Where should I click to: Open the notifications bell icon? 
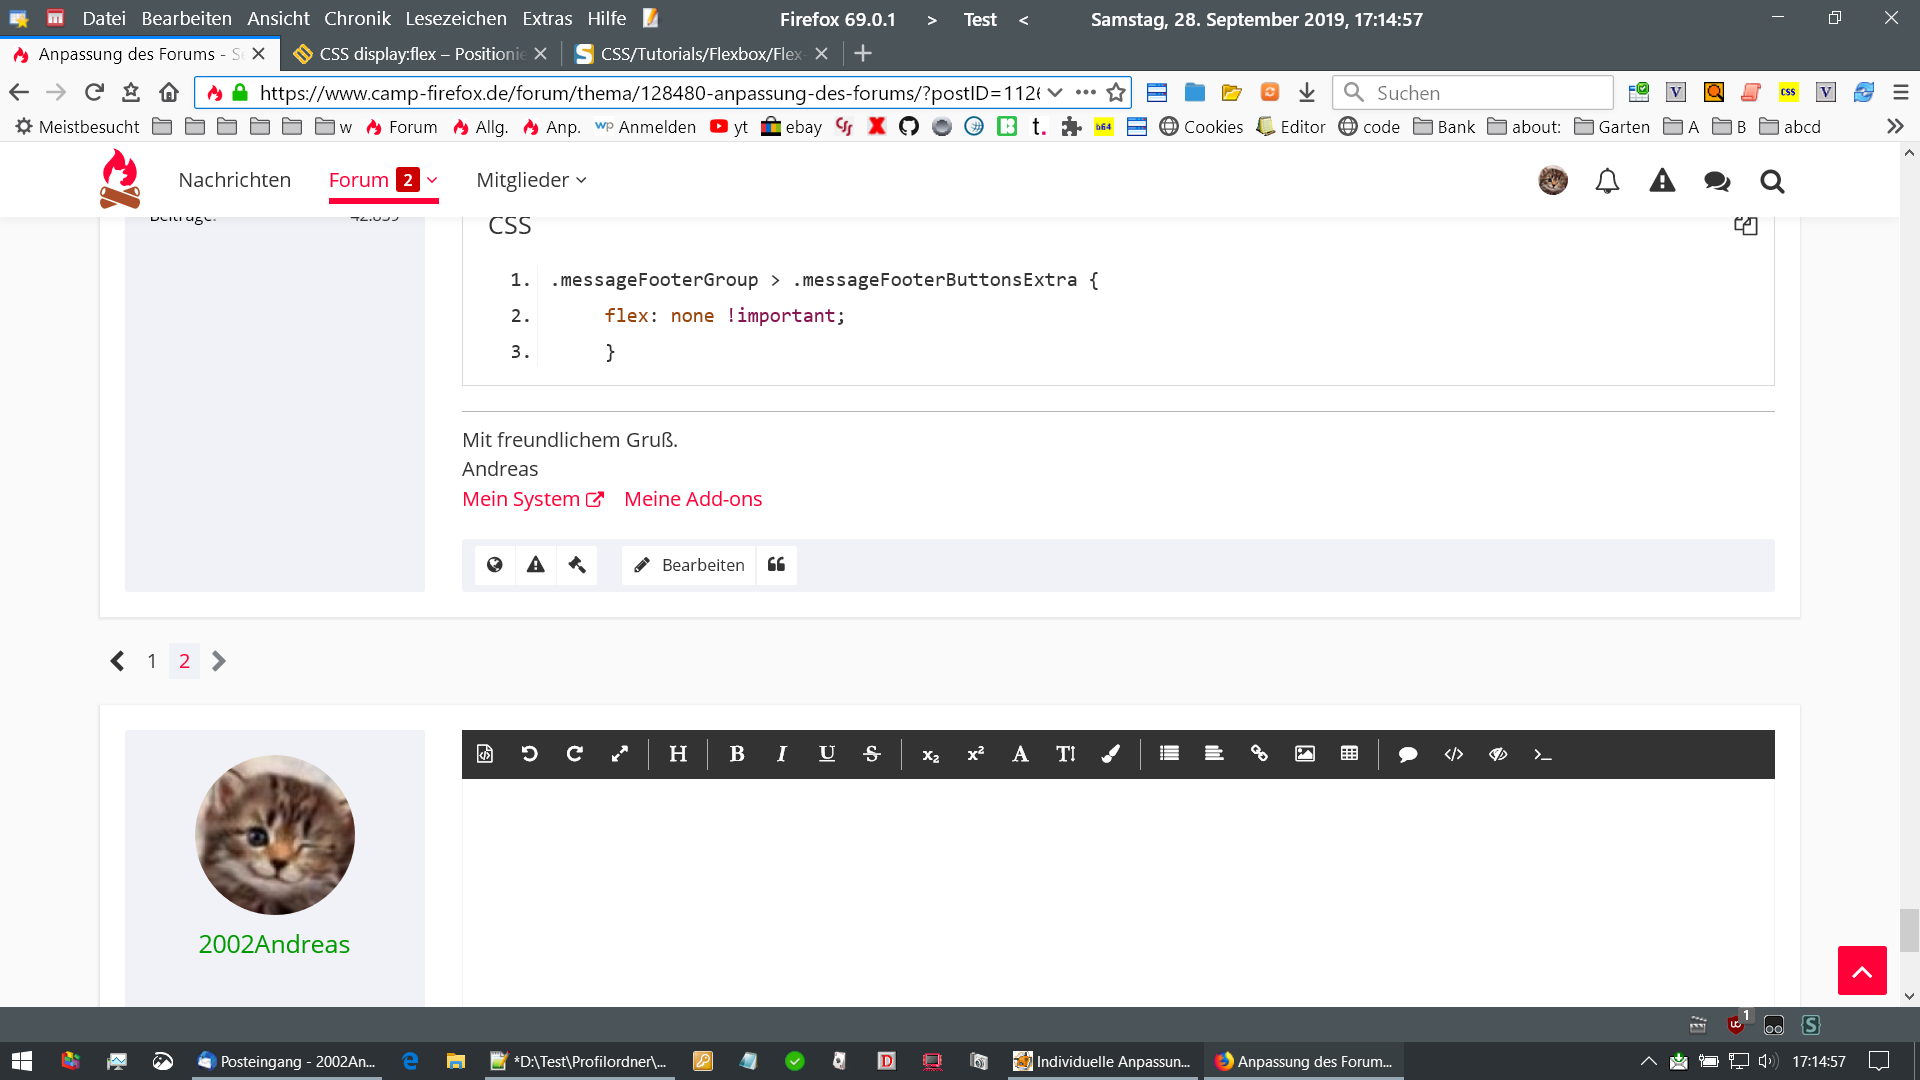pyautogui.click(x=1607, y=181)
